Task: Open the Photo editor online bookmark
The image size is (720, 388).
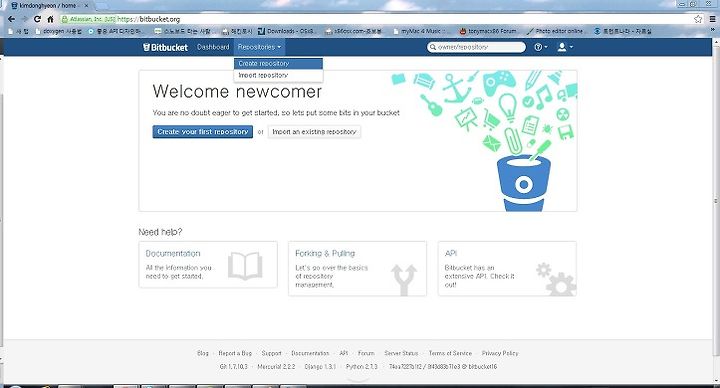Action: click(555, 31)
